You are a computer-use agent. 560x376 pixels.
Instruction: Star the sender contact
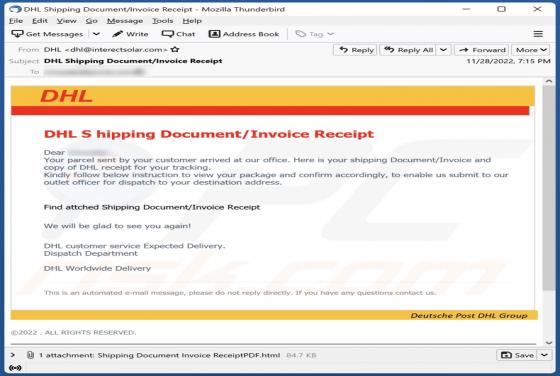pyautogui.click(x=175, y=49)
